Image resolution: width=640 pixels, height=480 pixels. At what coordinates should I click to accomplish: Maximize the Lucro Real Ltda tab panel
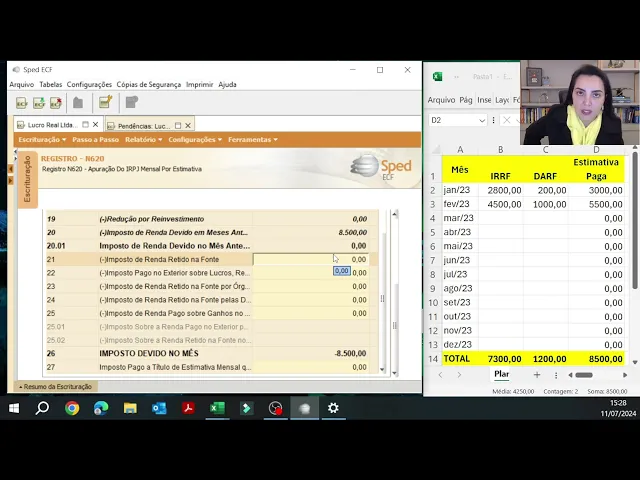pyautogui.click(x=85, y=124)
